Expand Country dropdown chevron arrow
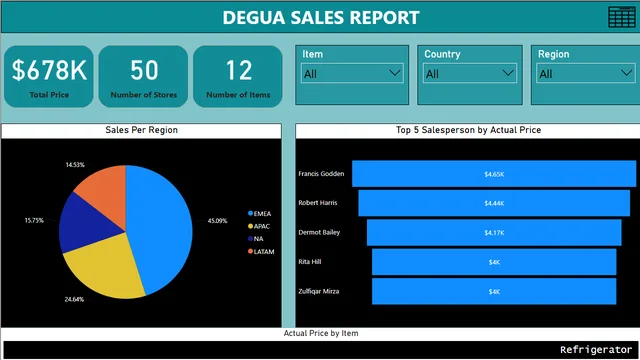Image resolution: width=640 pixels, height=360 pixels. (x=508, y=73)
